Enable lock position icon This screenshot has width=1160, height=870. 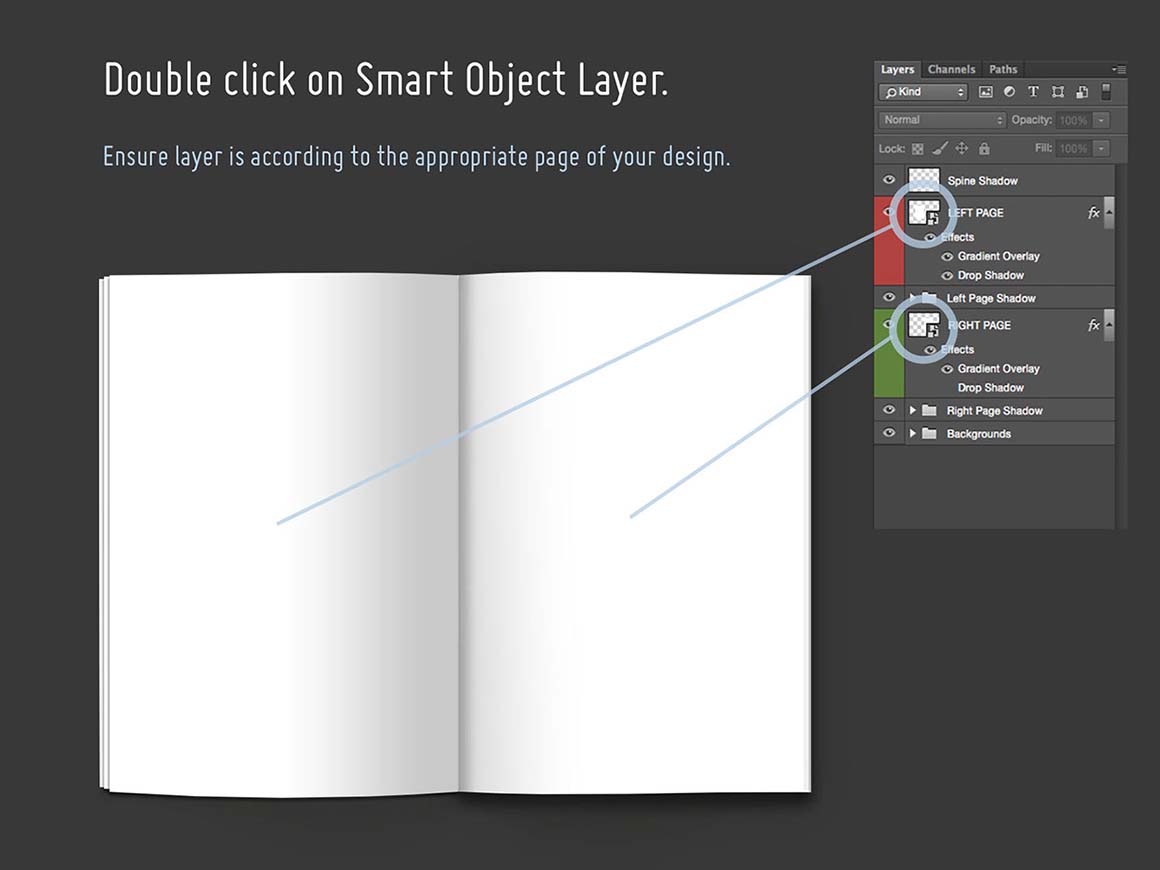(962, 149)
